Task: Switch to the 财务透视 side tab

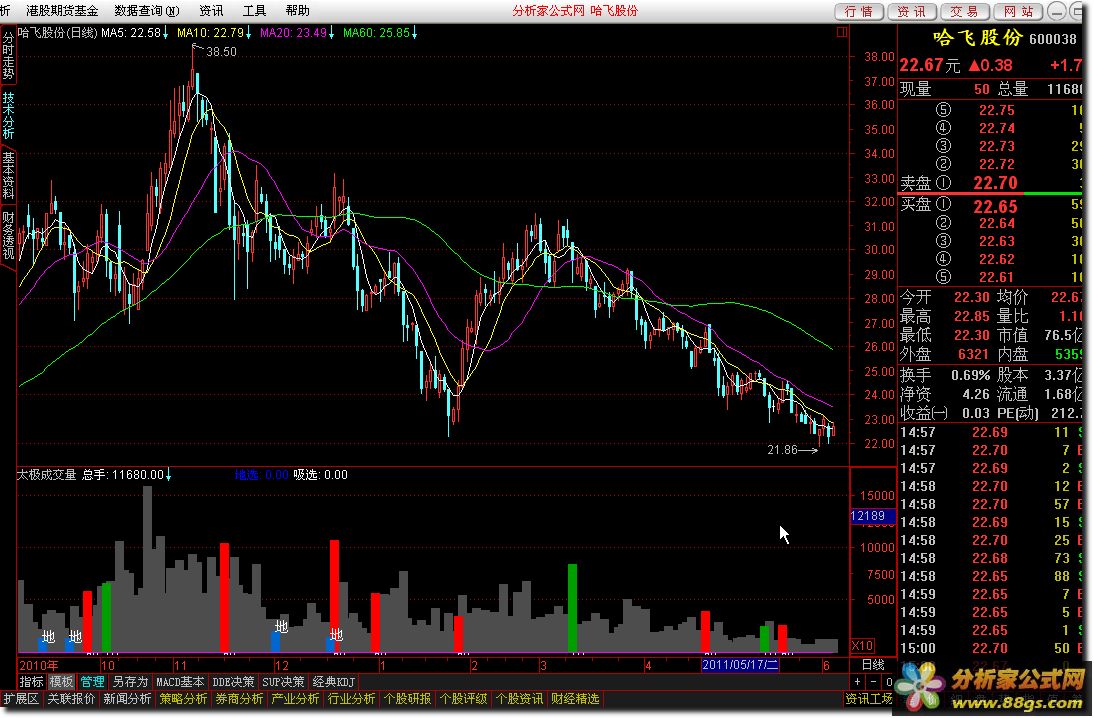Action: [x=8, y=235]
